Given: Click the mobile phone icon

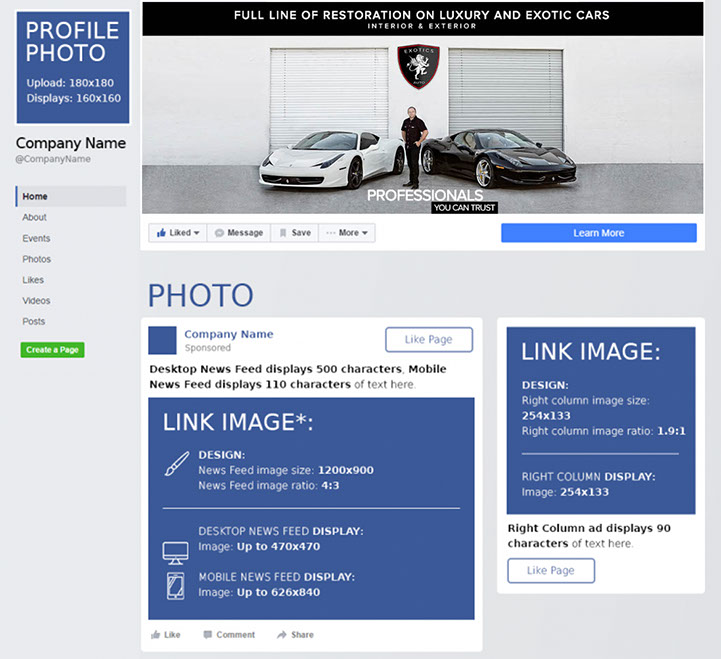Looking at the screenshot, I should coord(175,585).
